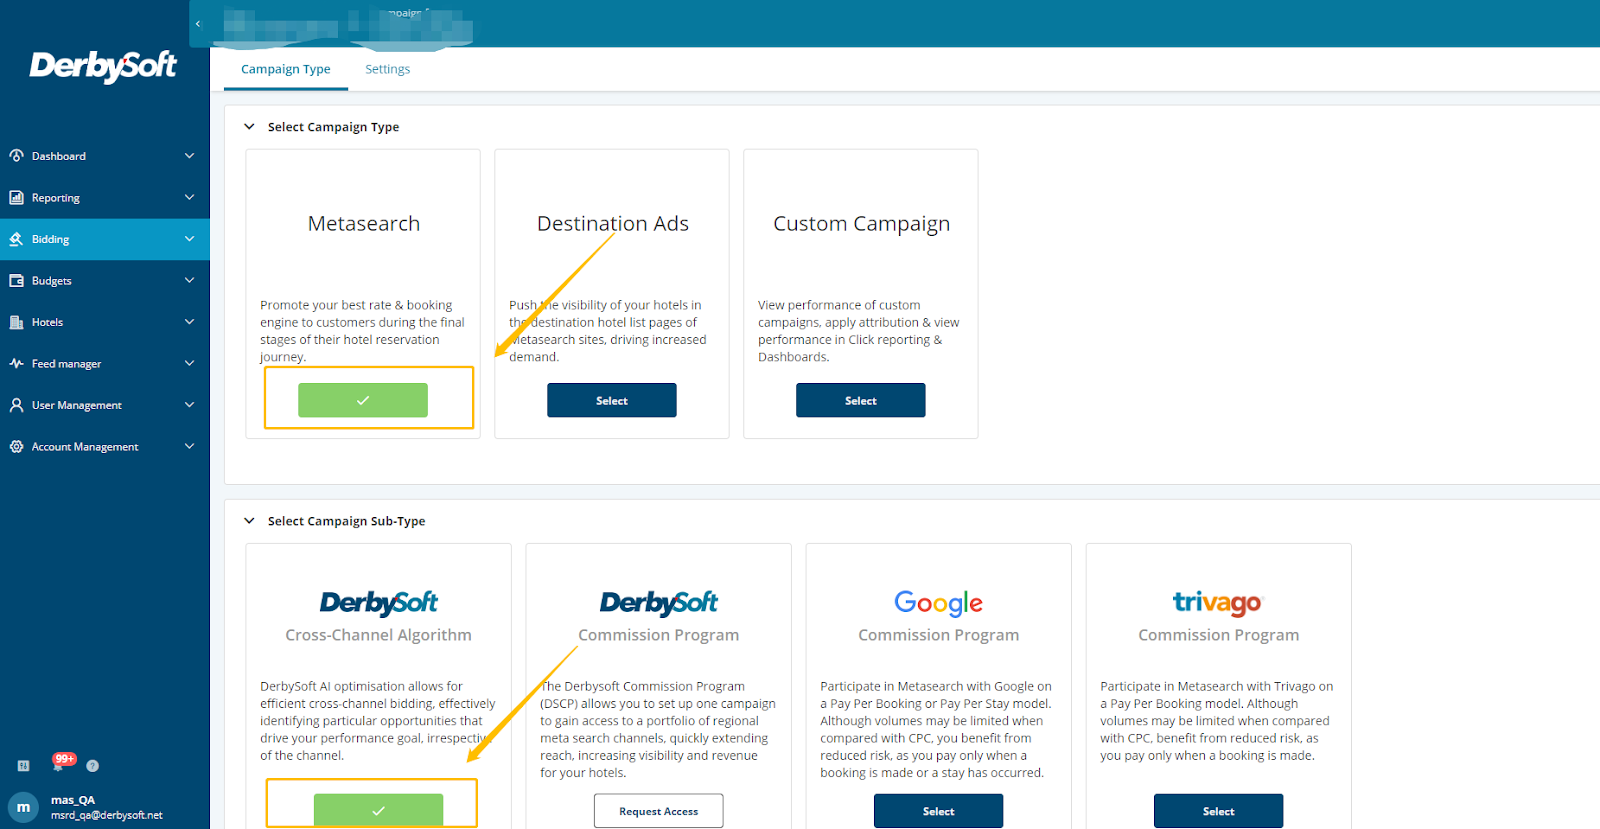Select the trivago Commission Program
The image size is (1600, 829).
[x=1218, y=811]
